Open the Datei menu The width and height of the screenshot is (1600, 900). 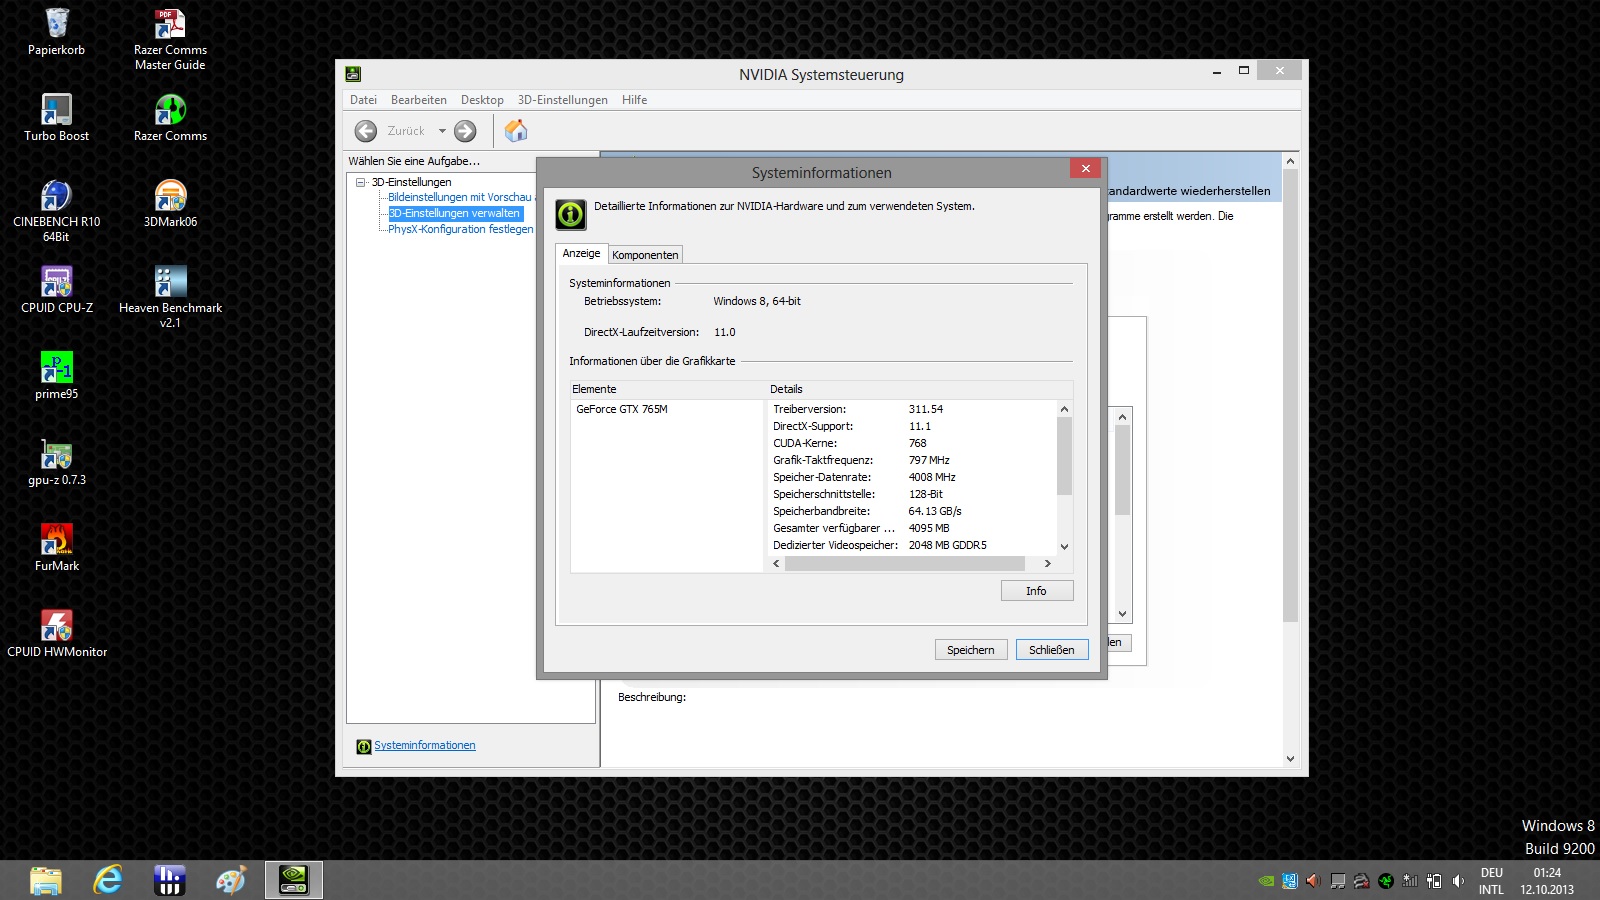pos(363,100)
